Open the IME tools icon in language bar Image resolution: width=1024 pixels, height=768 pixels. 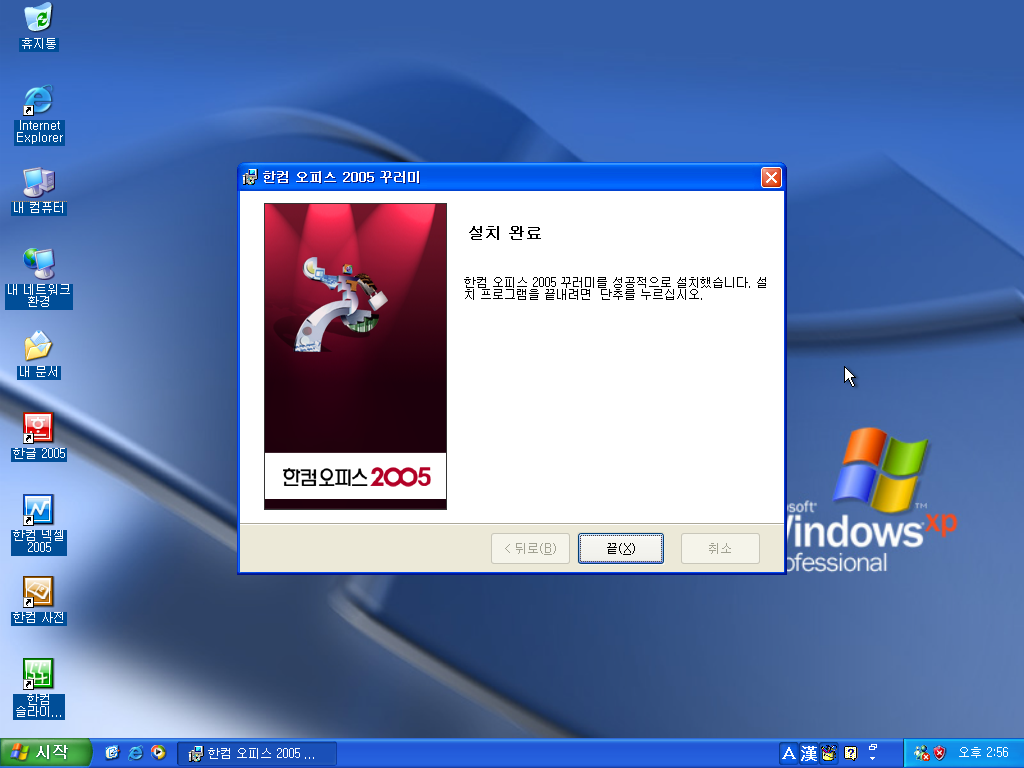pos(829,754)
